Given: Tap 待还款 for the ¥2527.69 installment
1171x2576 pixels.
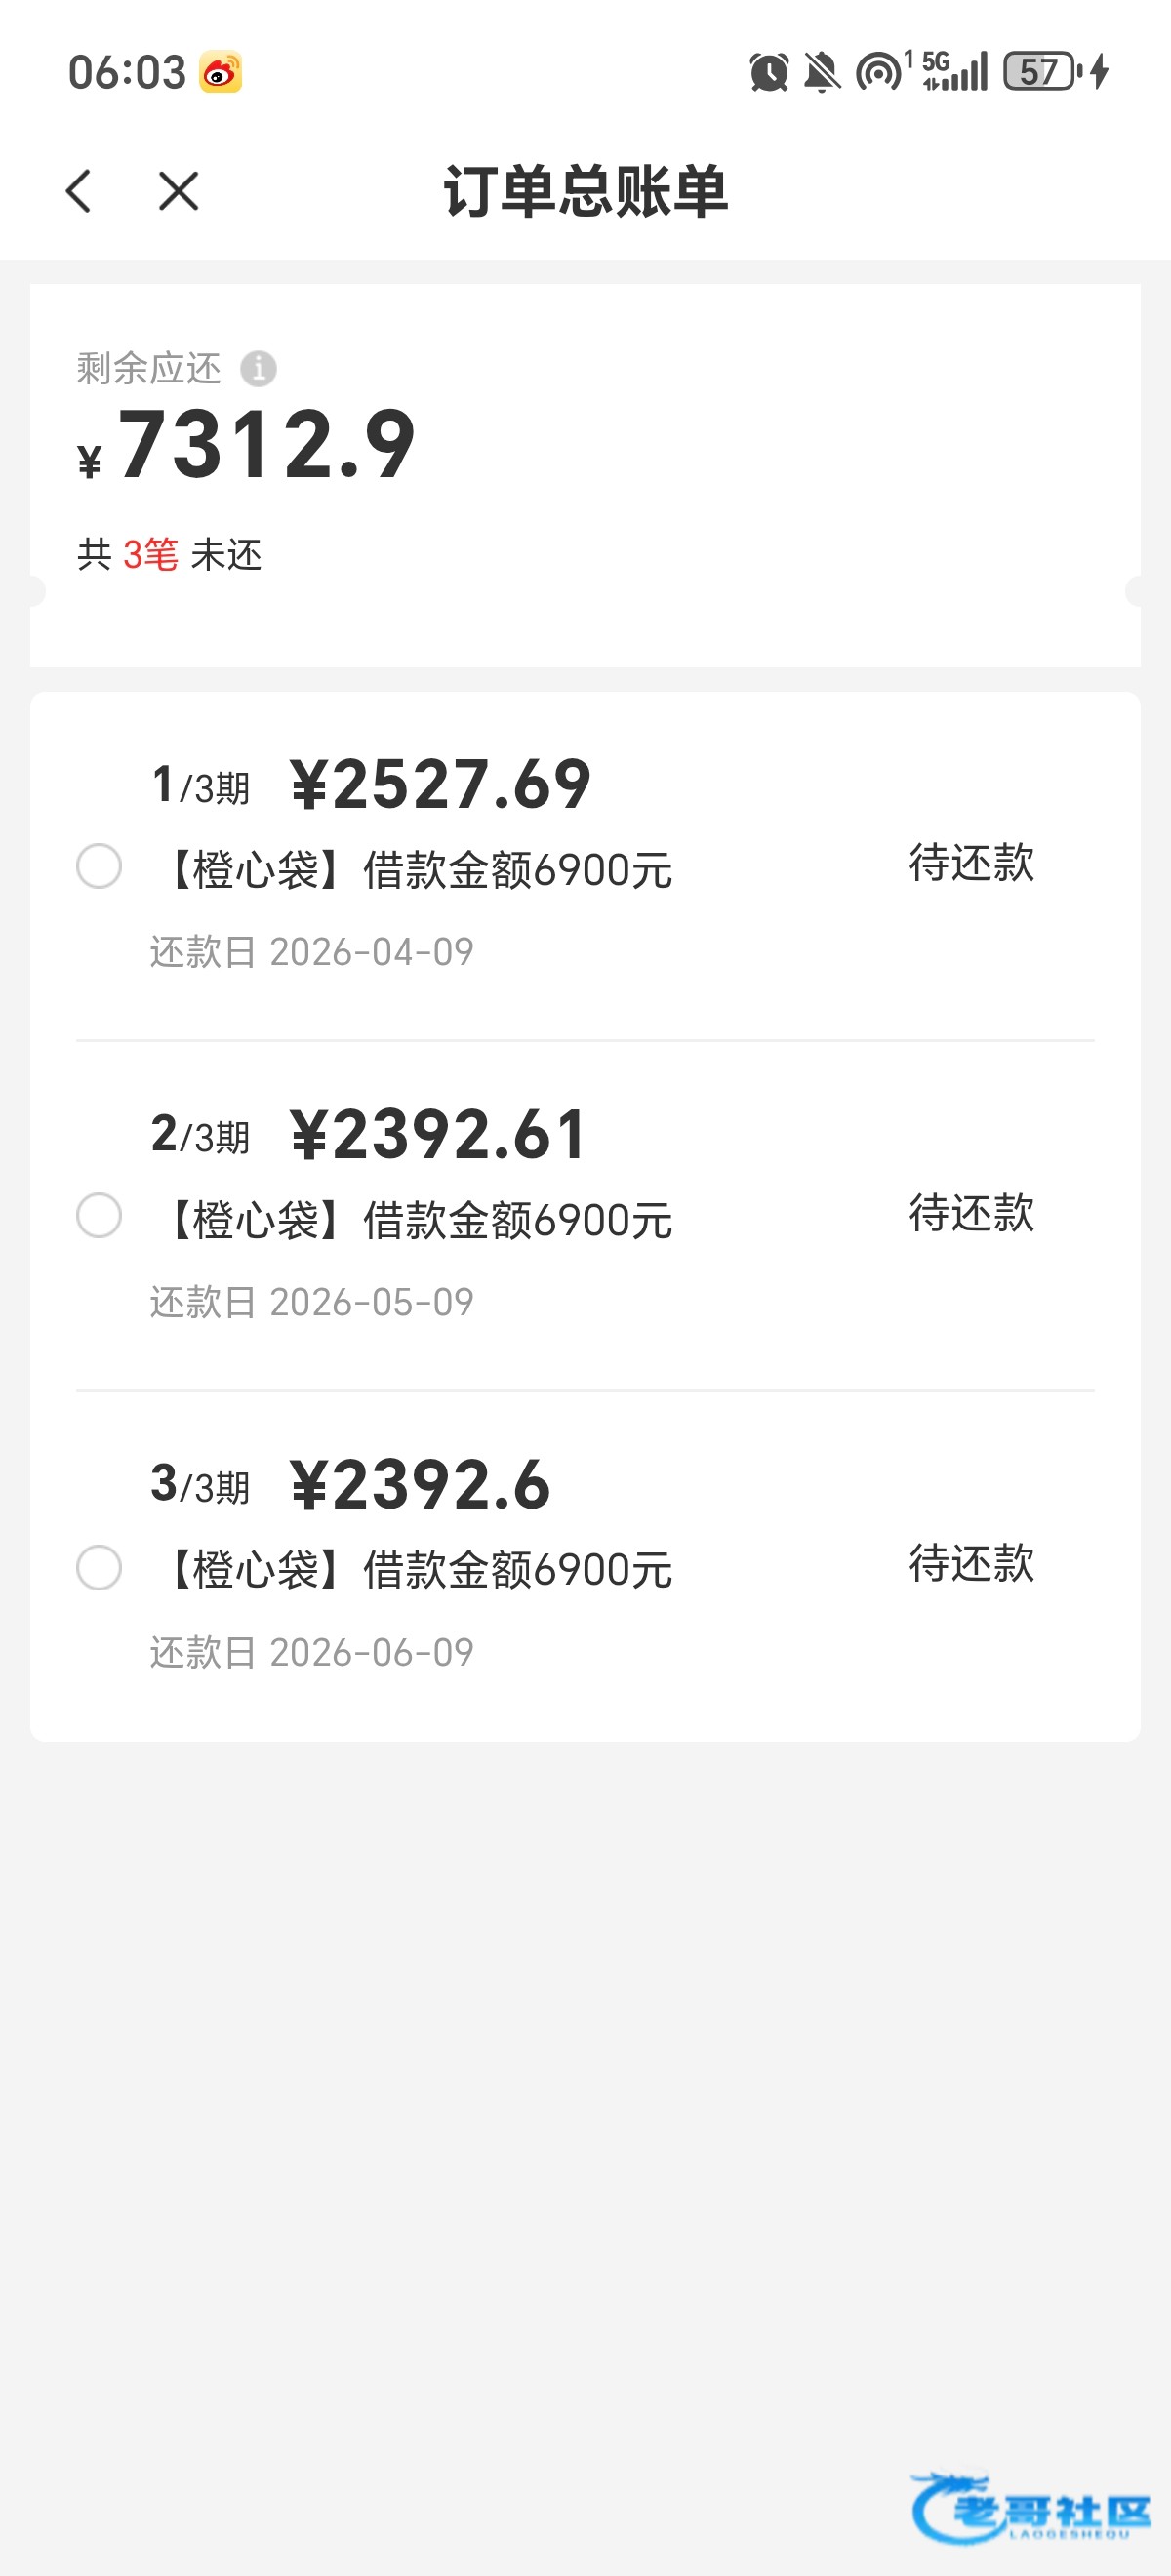Looking at the screenshot, I should tap(971, 863).
